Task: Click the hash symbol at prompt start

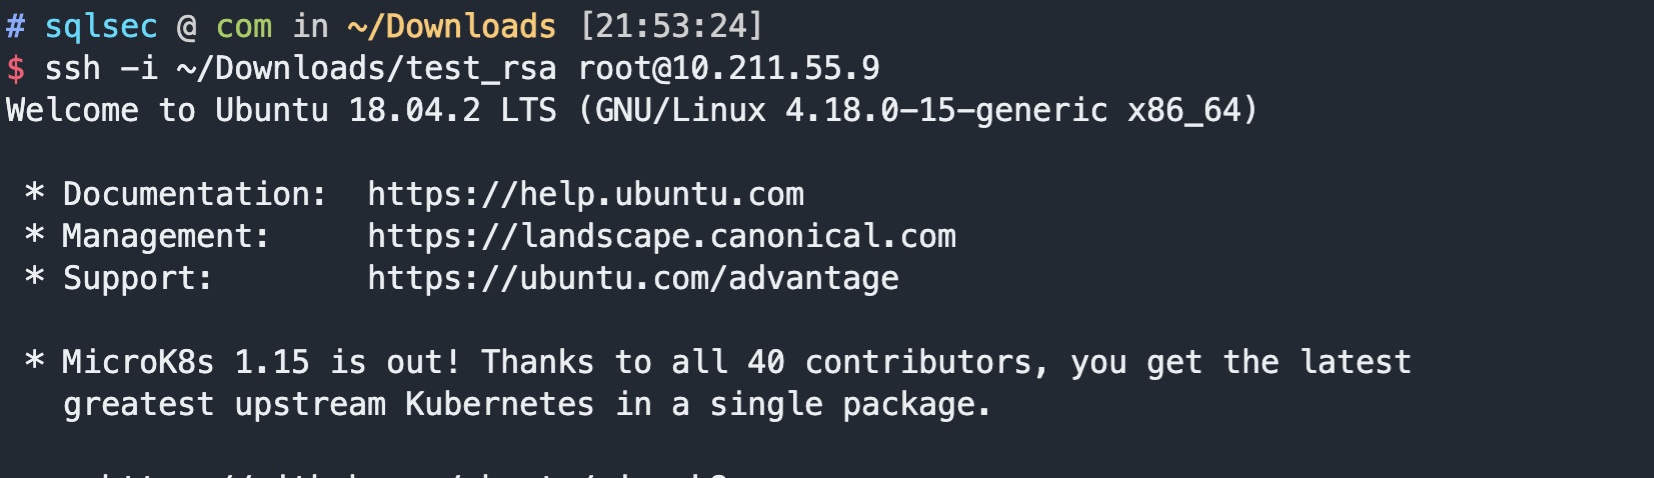Action: tap(15, 26)
